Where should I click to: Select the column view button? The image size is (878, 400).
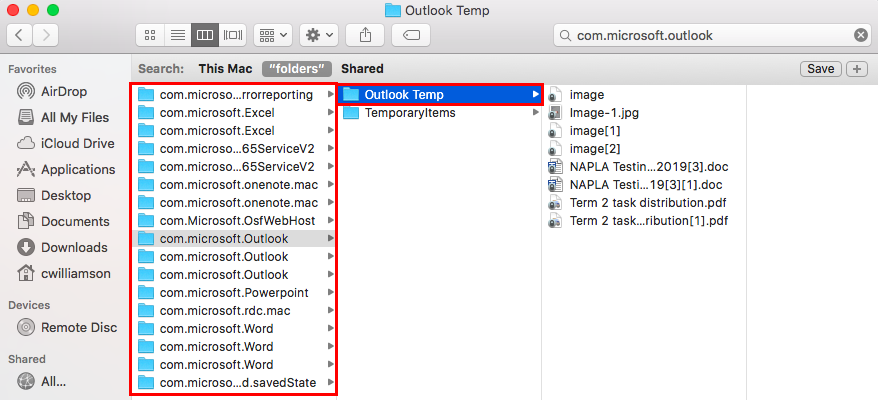click(205, 35)
